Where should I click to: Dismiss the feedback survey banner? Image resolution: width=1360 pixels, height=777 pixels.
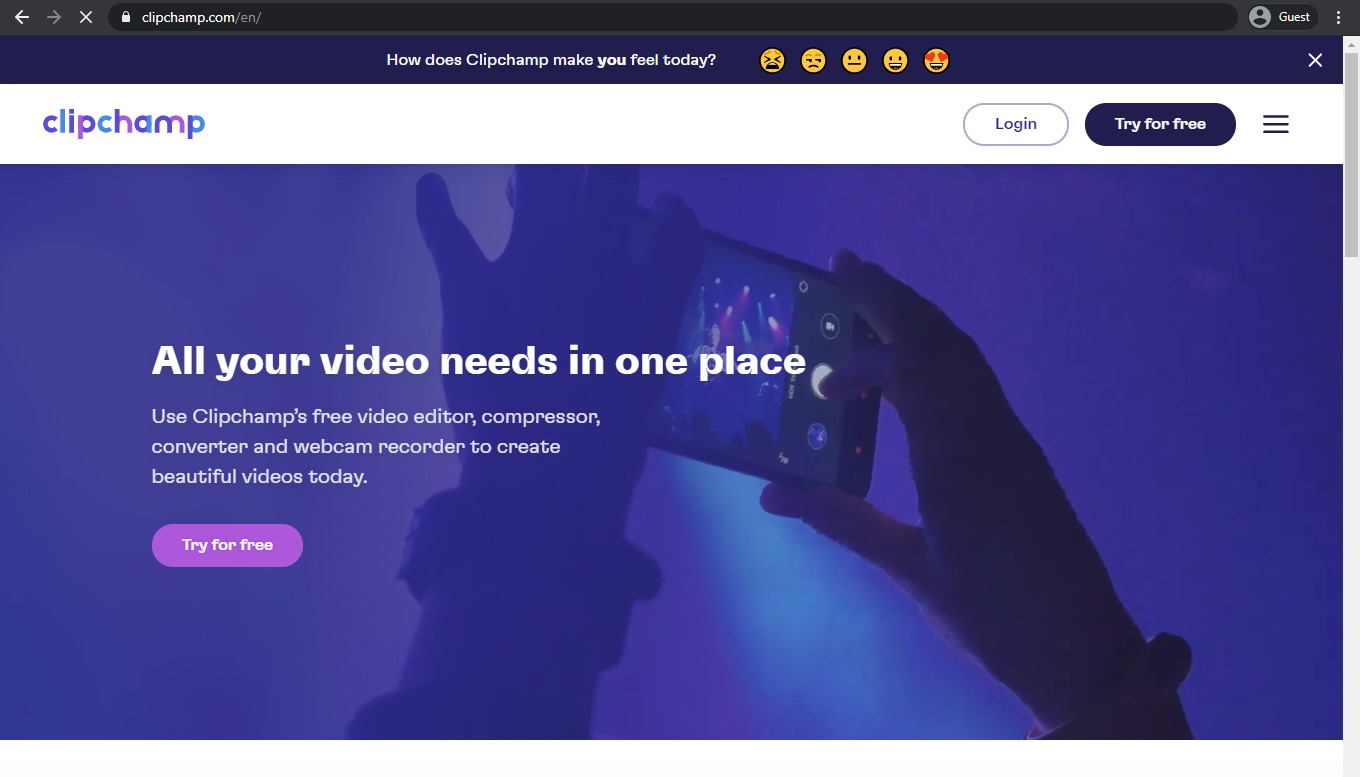click(x=1315, y=60)
